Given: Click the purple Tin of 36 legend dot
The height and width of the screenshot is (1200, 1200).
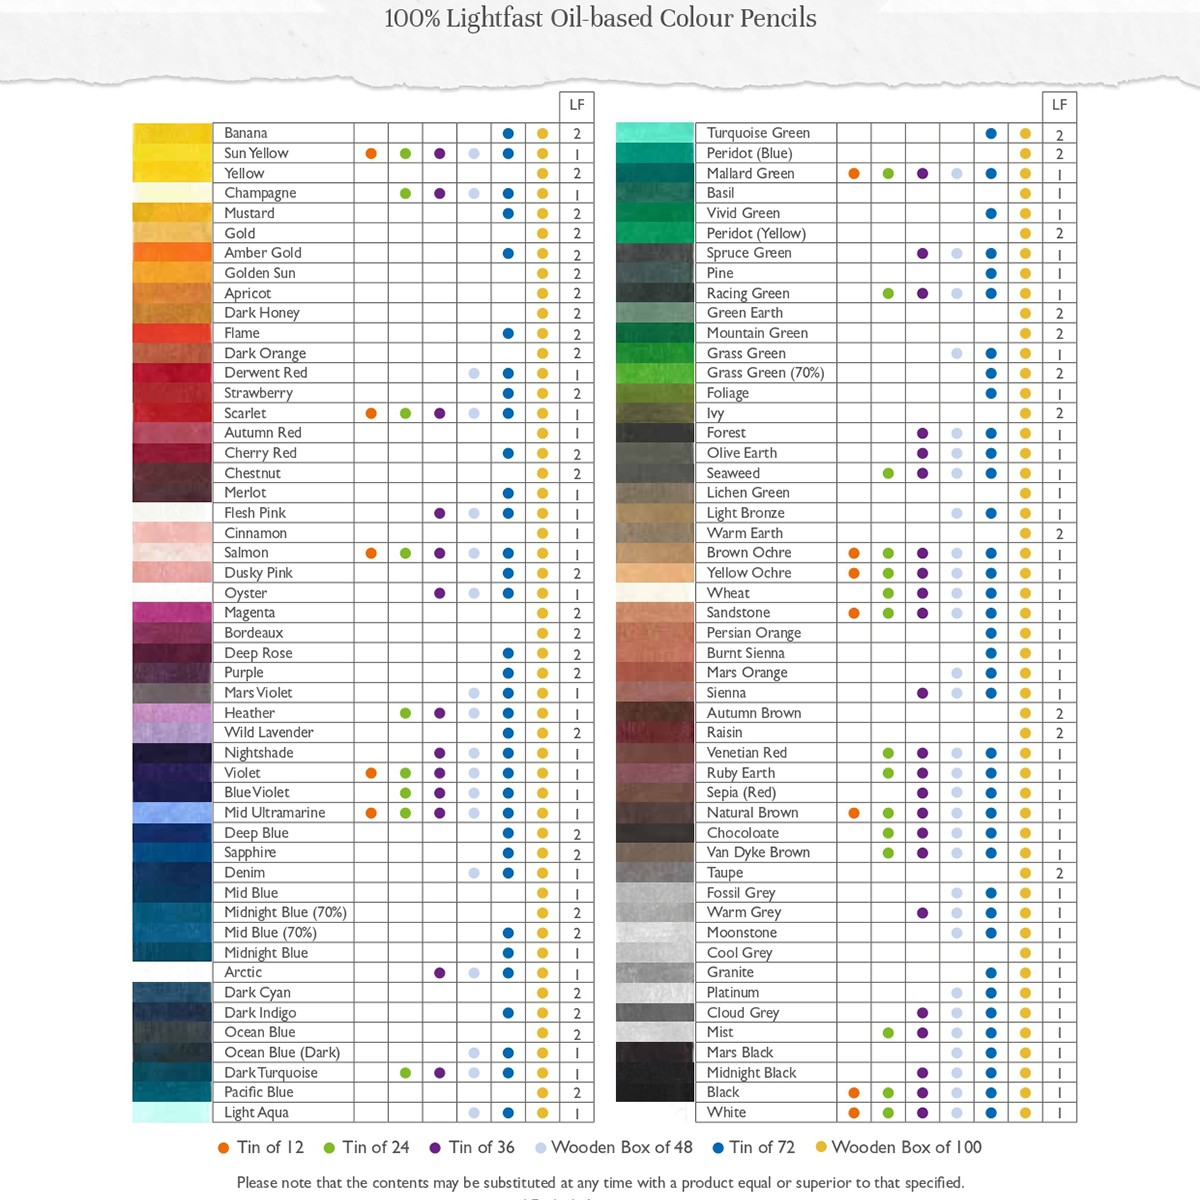Looking at the screenshot, I should click(x=435, y=1148).
